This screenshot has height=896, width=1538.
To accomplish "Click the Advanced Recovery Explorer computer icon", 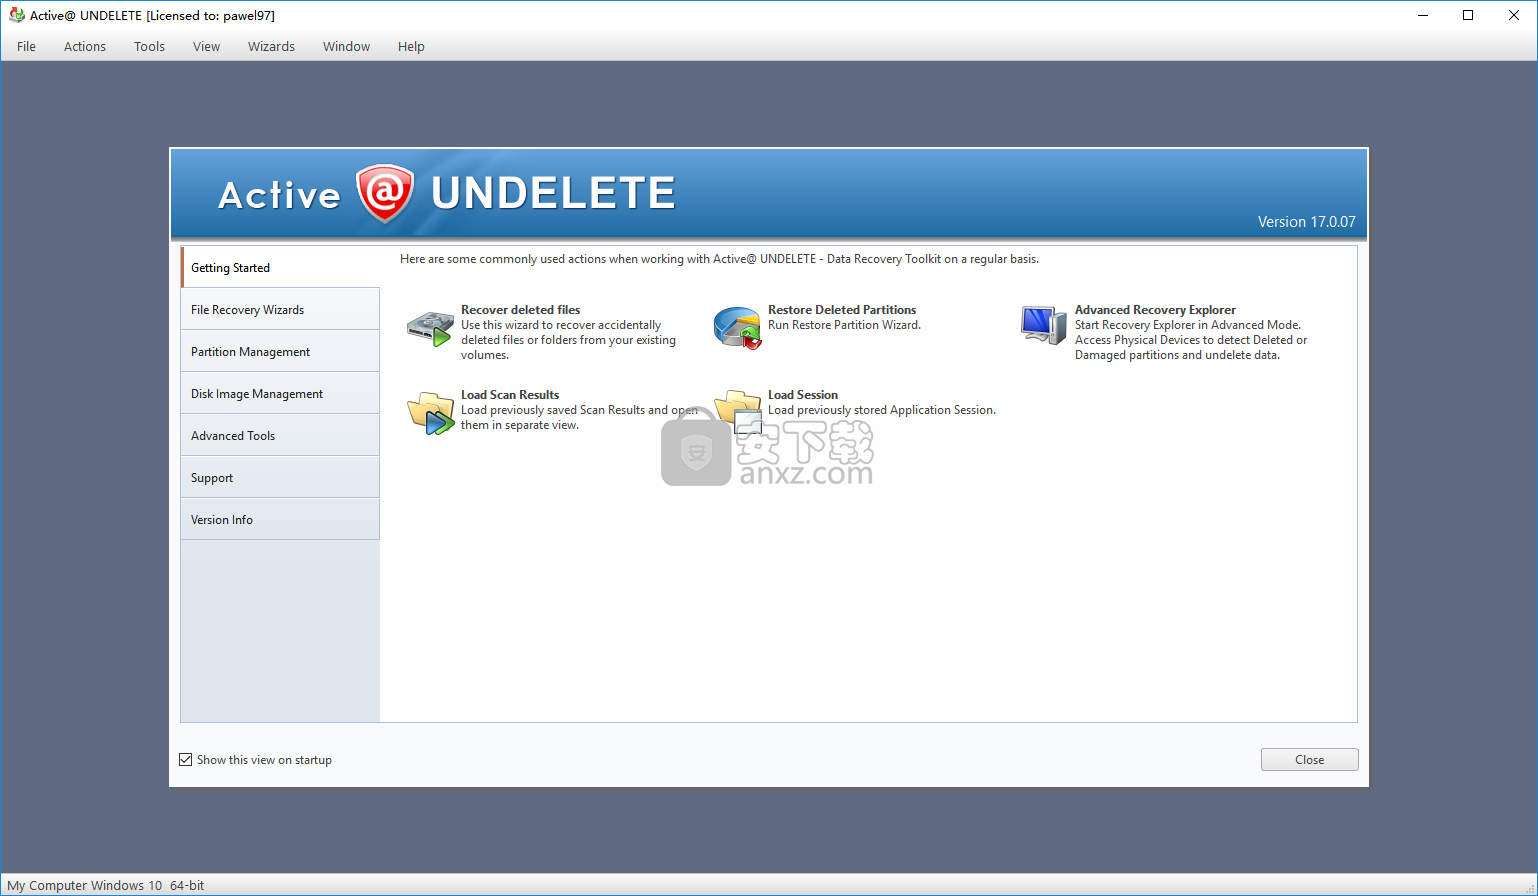I will coord(1043,326).
